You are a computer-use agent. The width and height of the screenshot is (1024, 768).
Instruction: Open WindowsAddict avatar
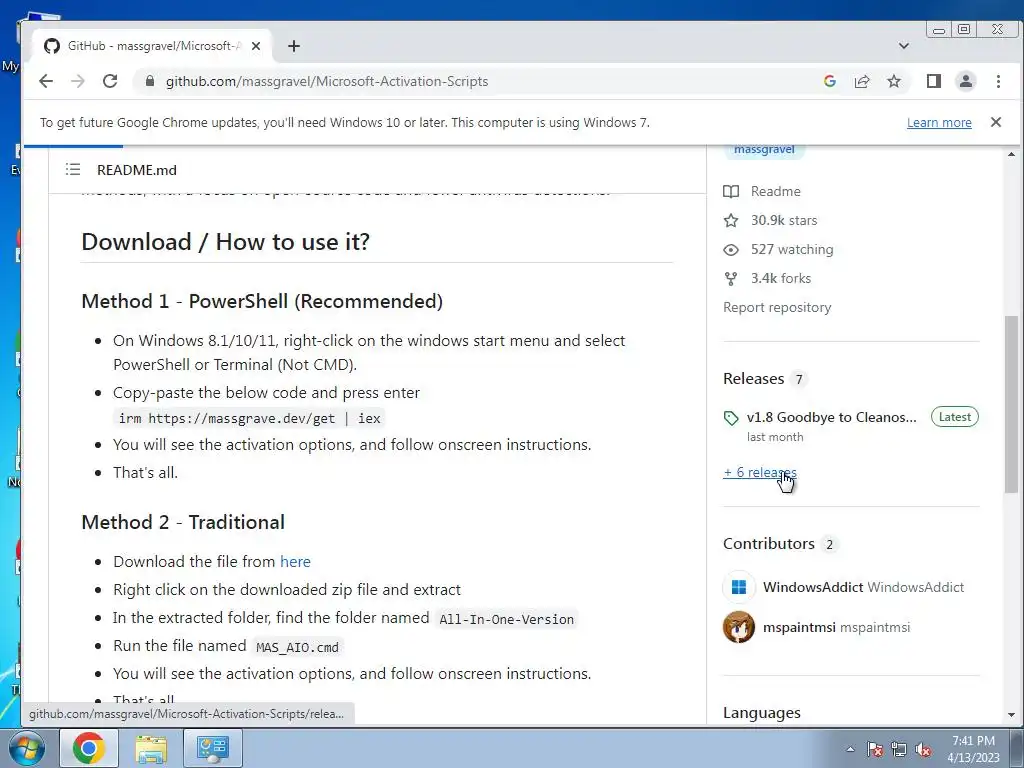click(x=739, y=587)
